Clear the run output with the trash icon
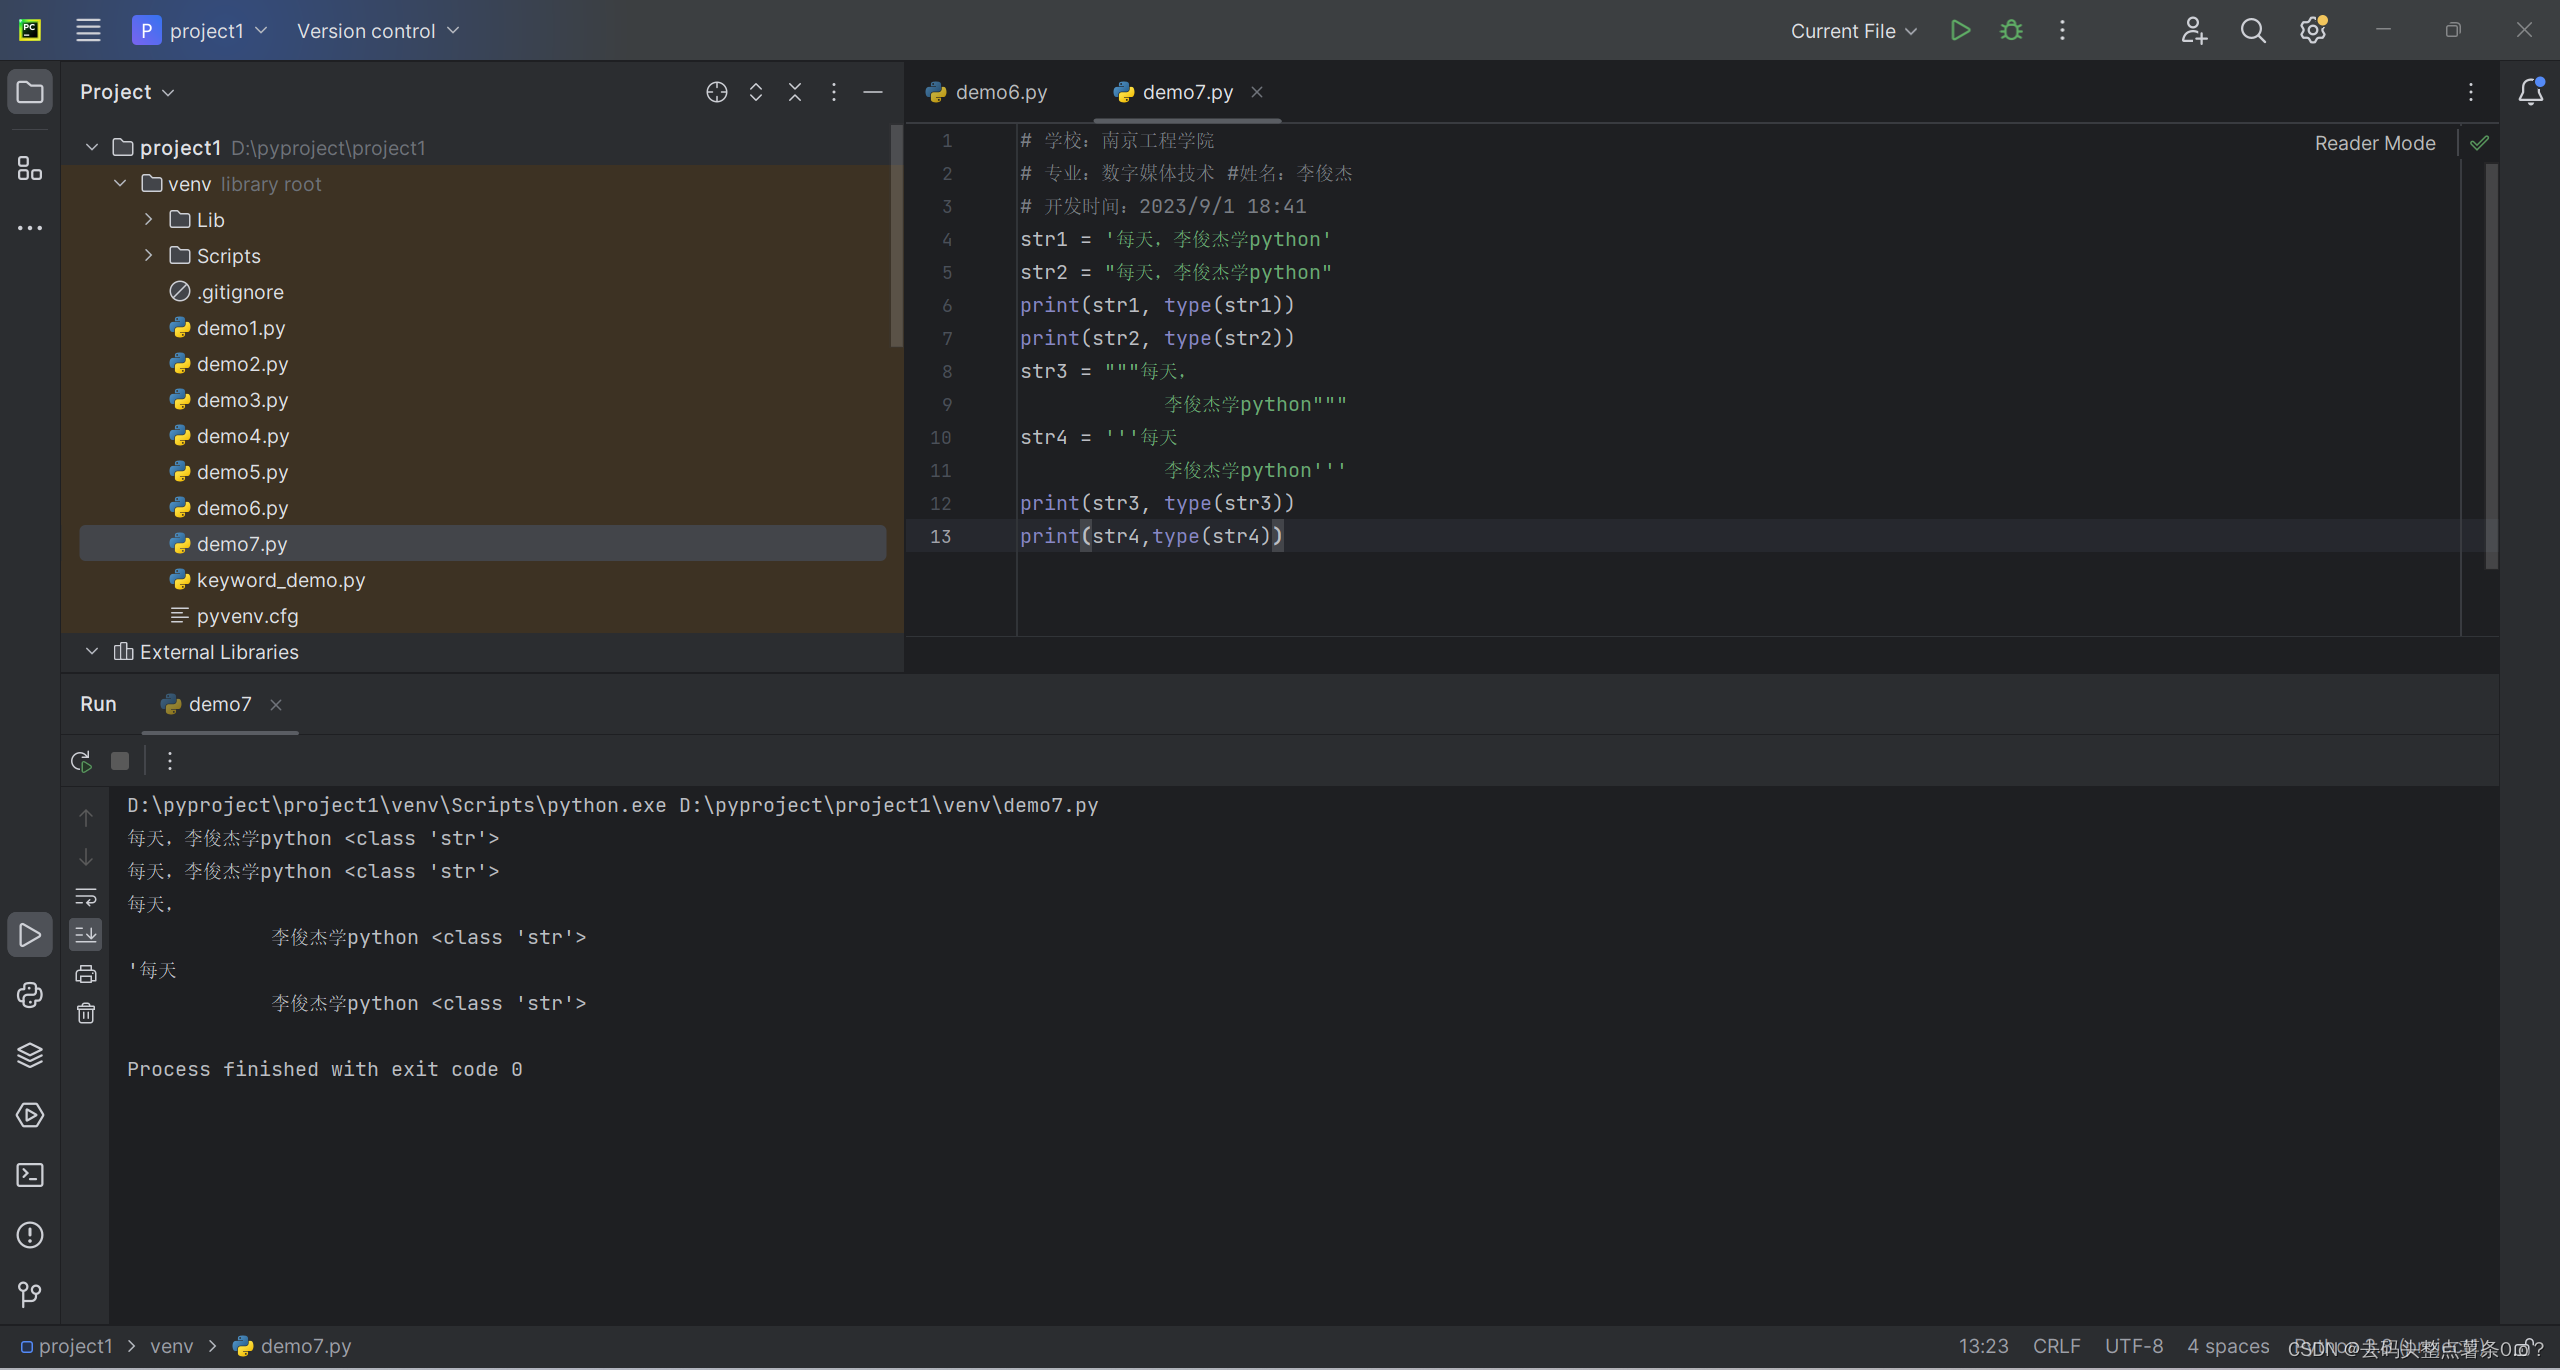This screenshot has width=2560, height=1370. click(86, 1013)
